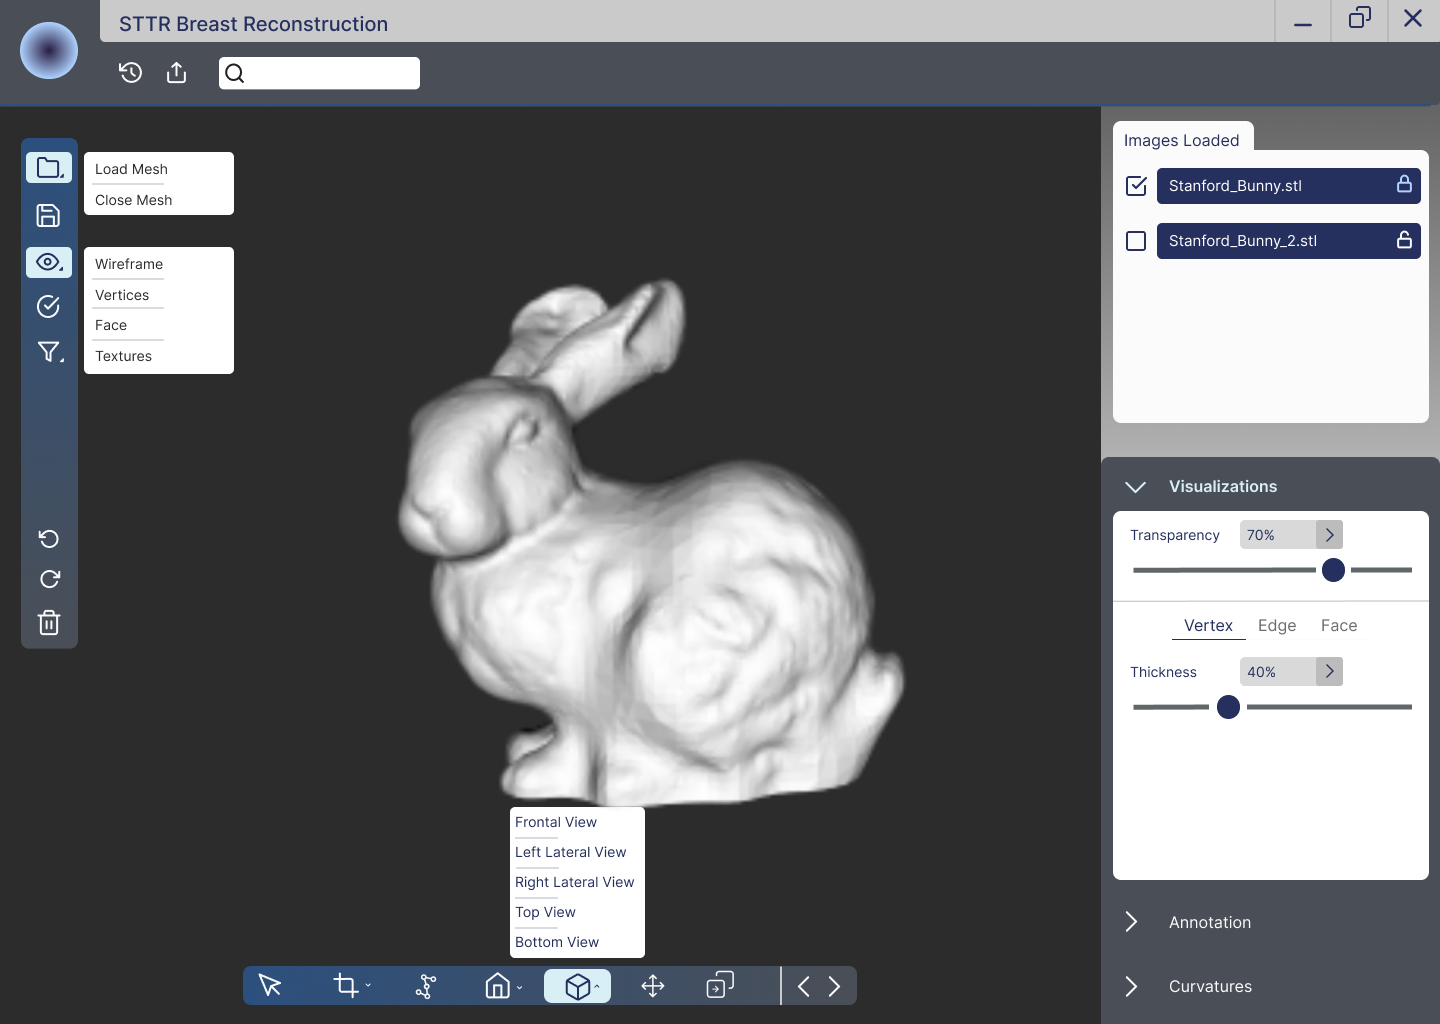Go to previous with left chevron

[804, 987]
